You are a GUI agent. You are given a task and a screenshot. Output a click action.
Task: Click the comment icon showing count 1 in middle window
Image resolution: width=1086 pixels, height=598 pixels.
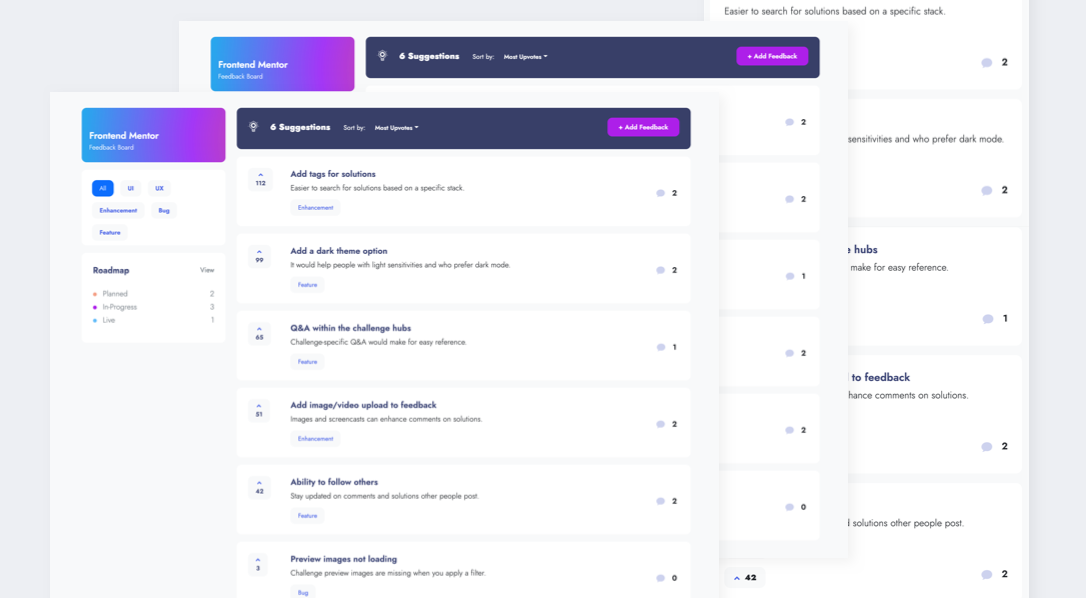(x=790, y=276)
